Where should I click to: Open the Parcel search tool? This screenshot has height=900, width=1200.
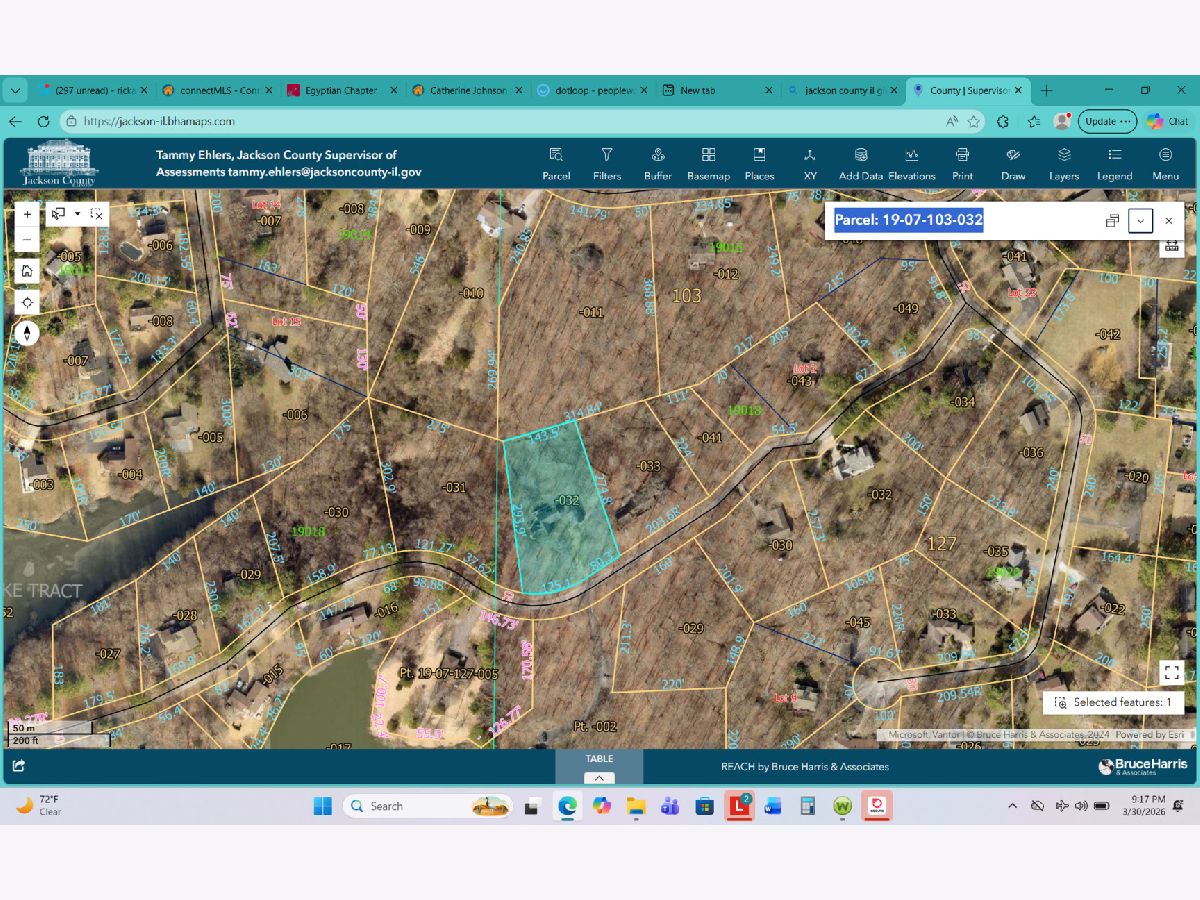[x=556, y=163]
